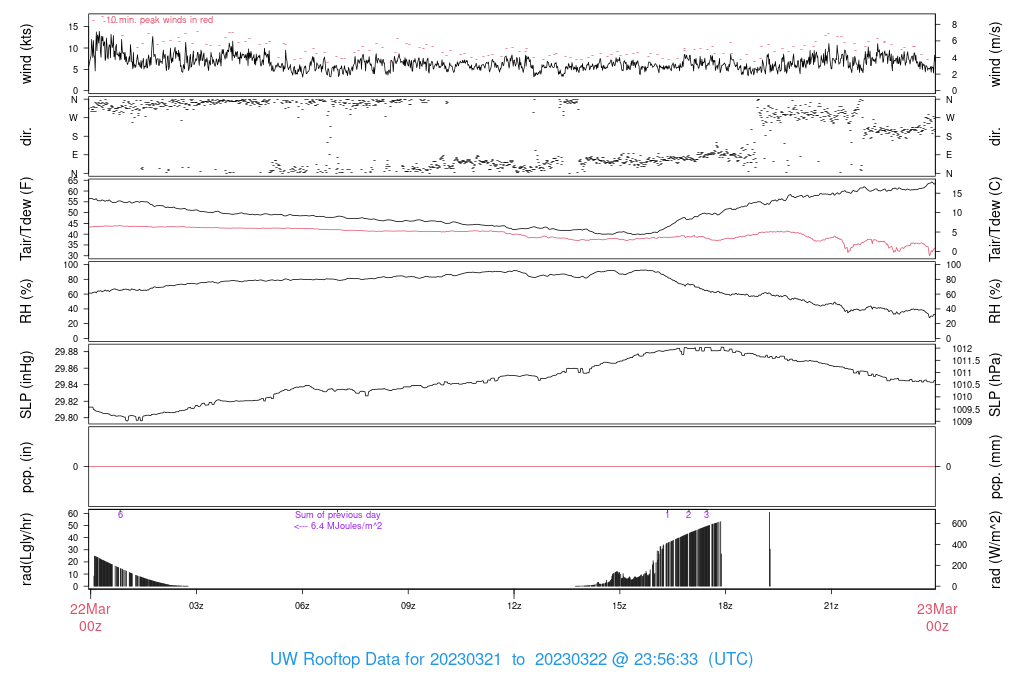
Task: Click the "65" Fahrenheit tick value
Action: (73, 181)
